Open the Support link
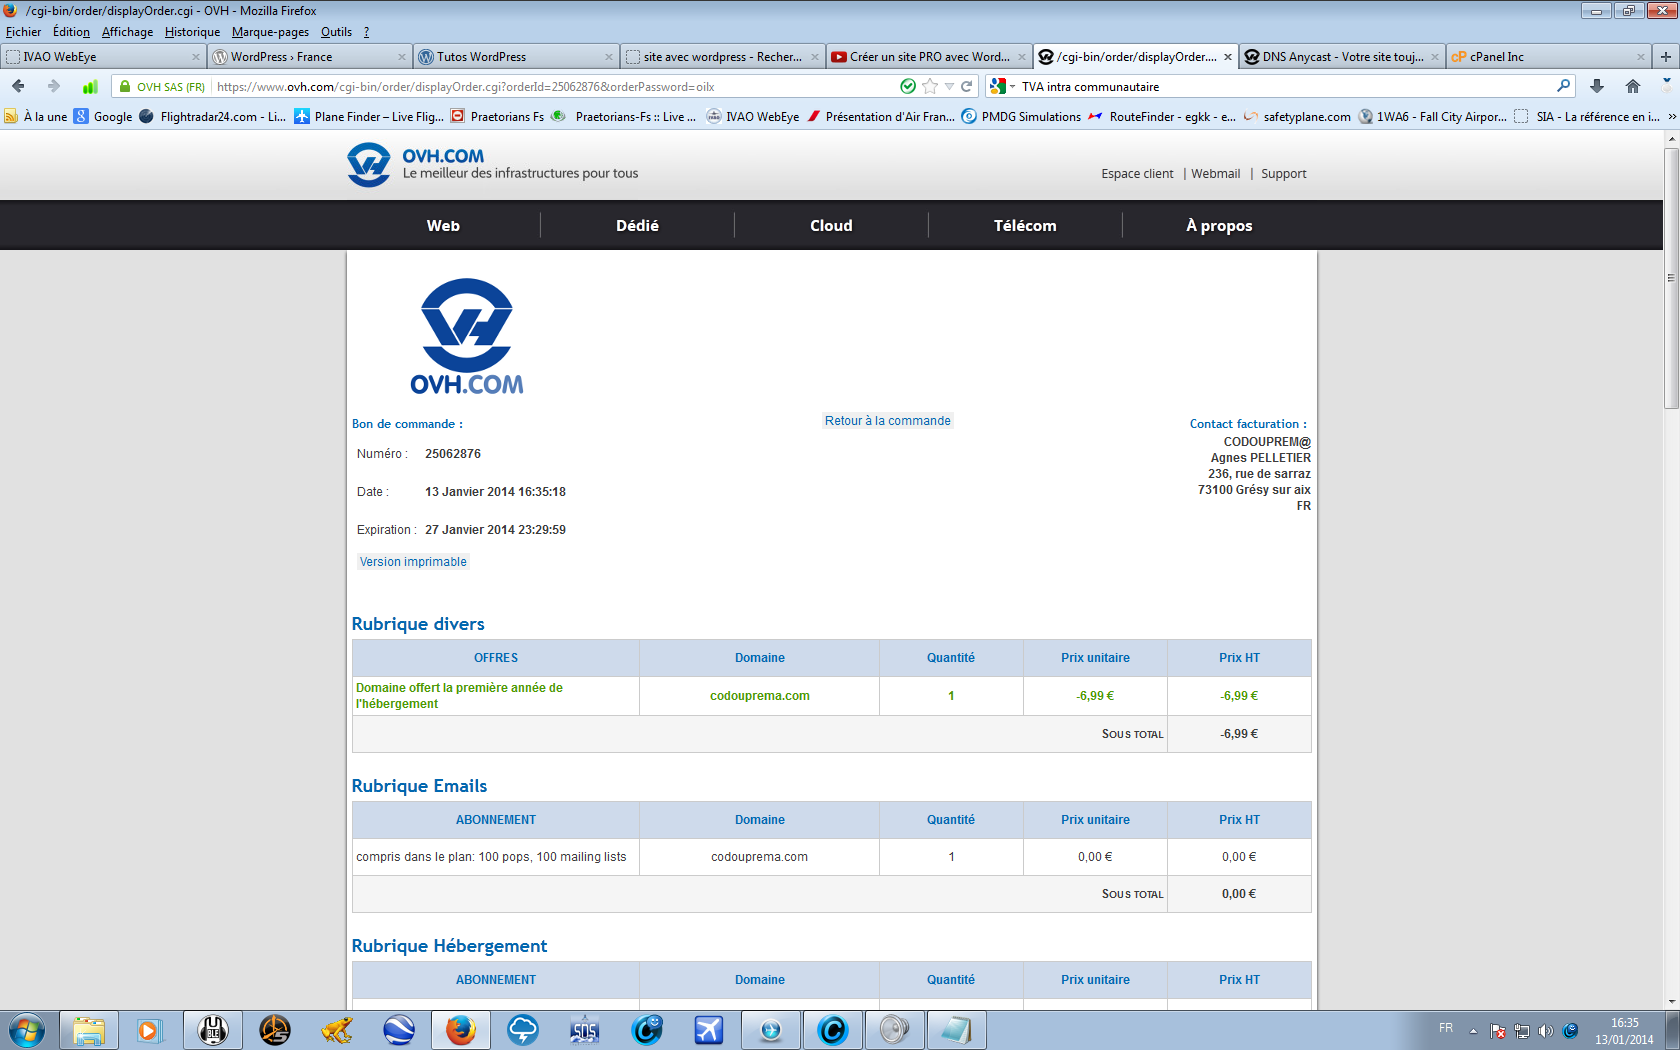This screenshot has height=1050, width=1680. (x=1283, y=174)
